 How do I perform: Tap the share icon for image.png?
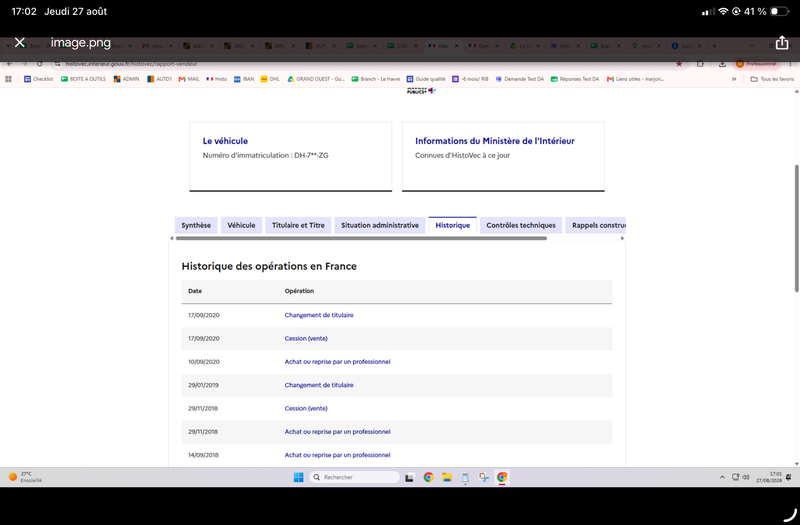782,43
